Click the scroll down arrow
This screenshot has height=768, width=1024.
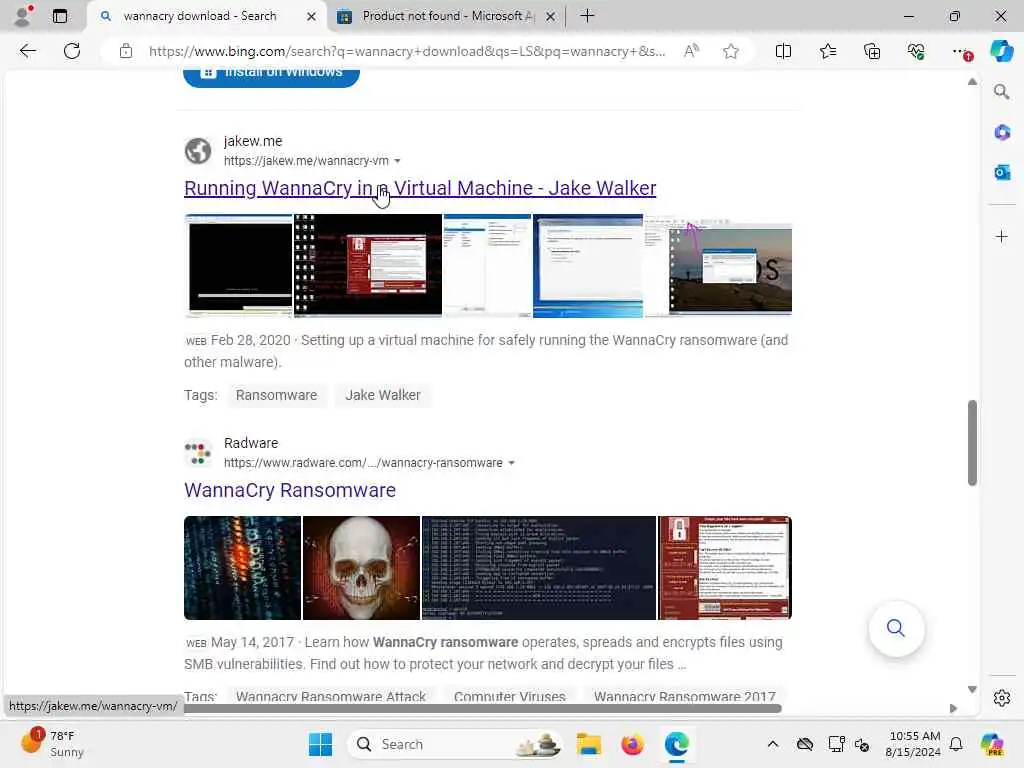pyautogui.click(x=972, y=690)
